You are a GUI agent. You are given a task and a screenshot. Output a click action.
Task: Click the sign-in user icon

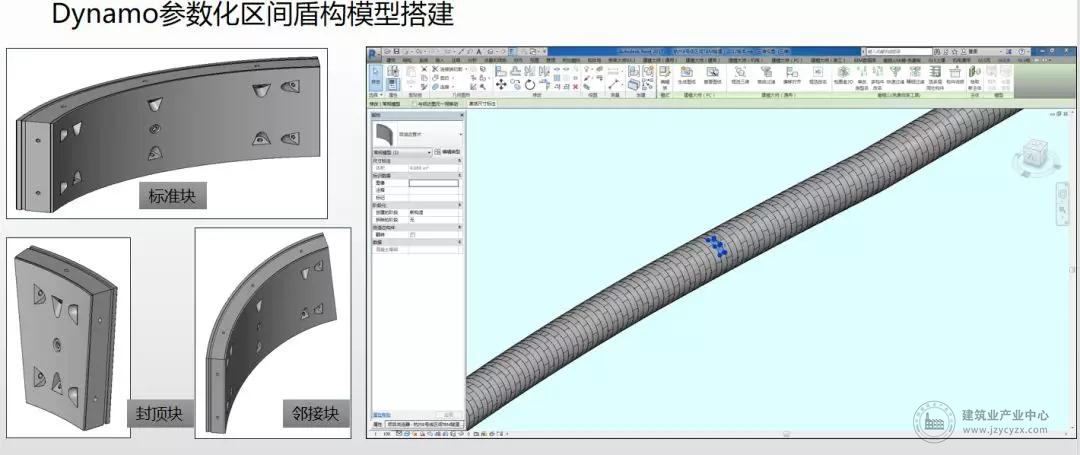click(964, 52)
